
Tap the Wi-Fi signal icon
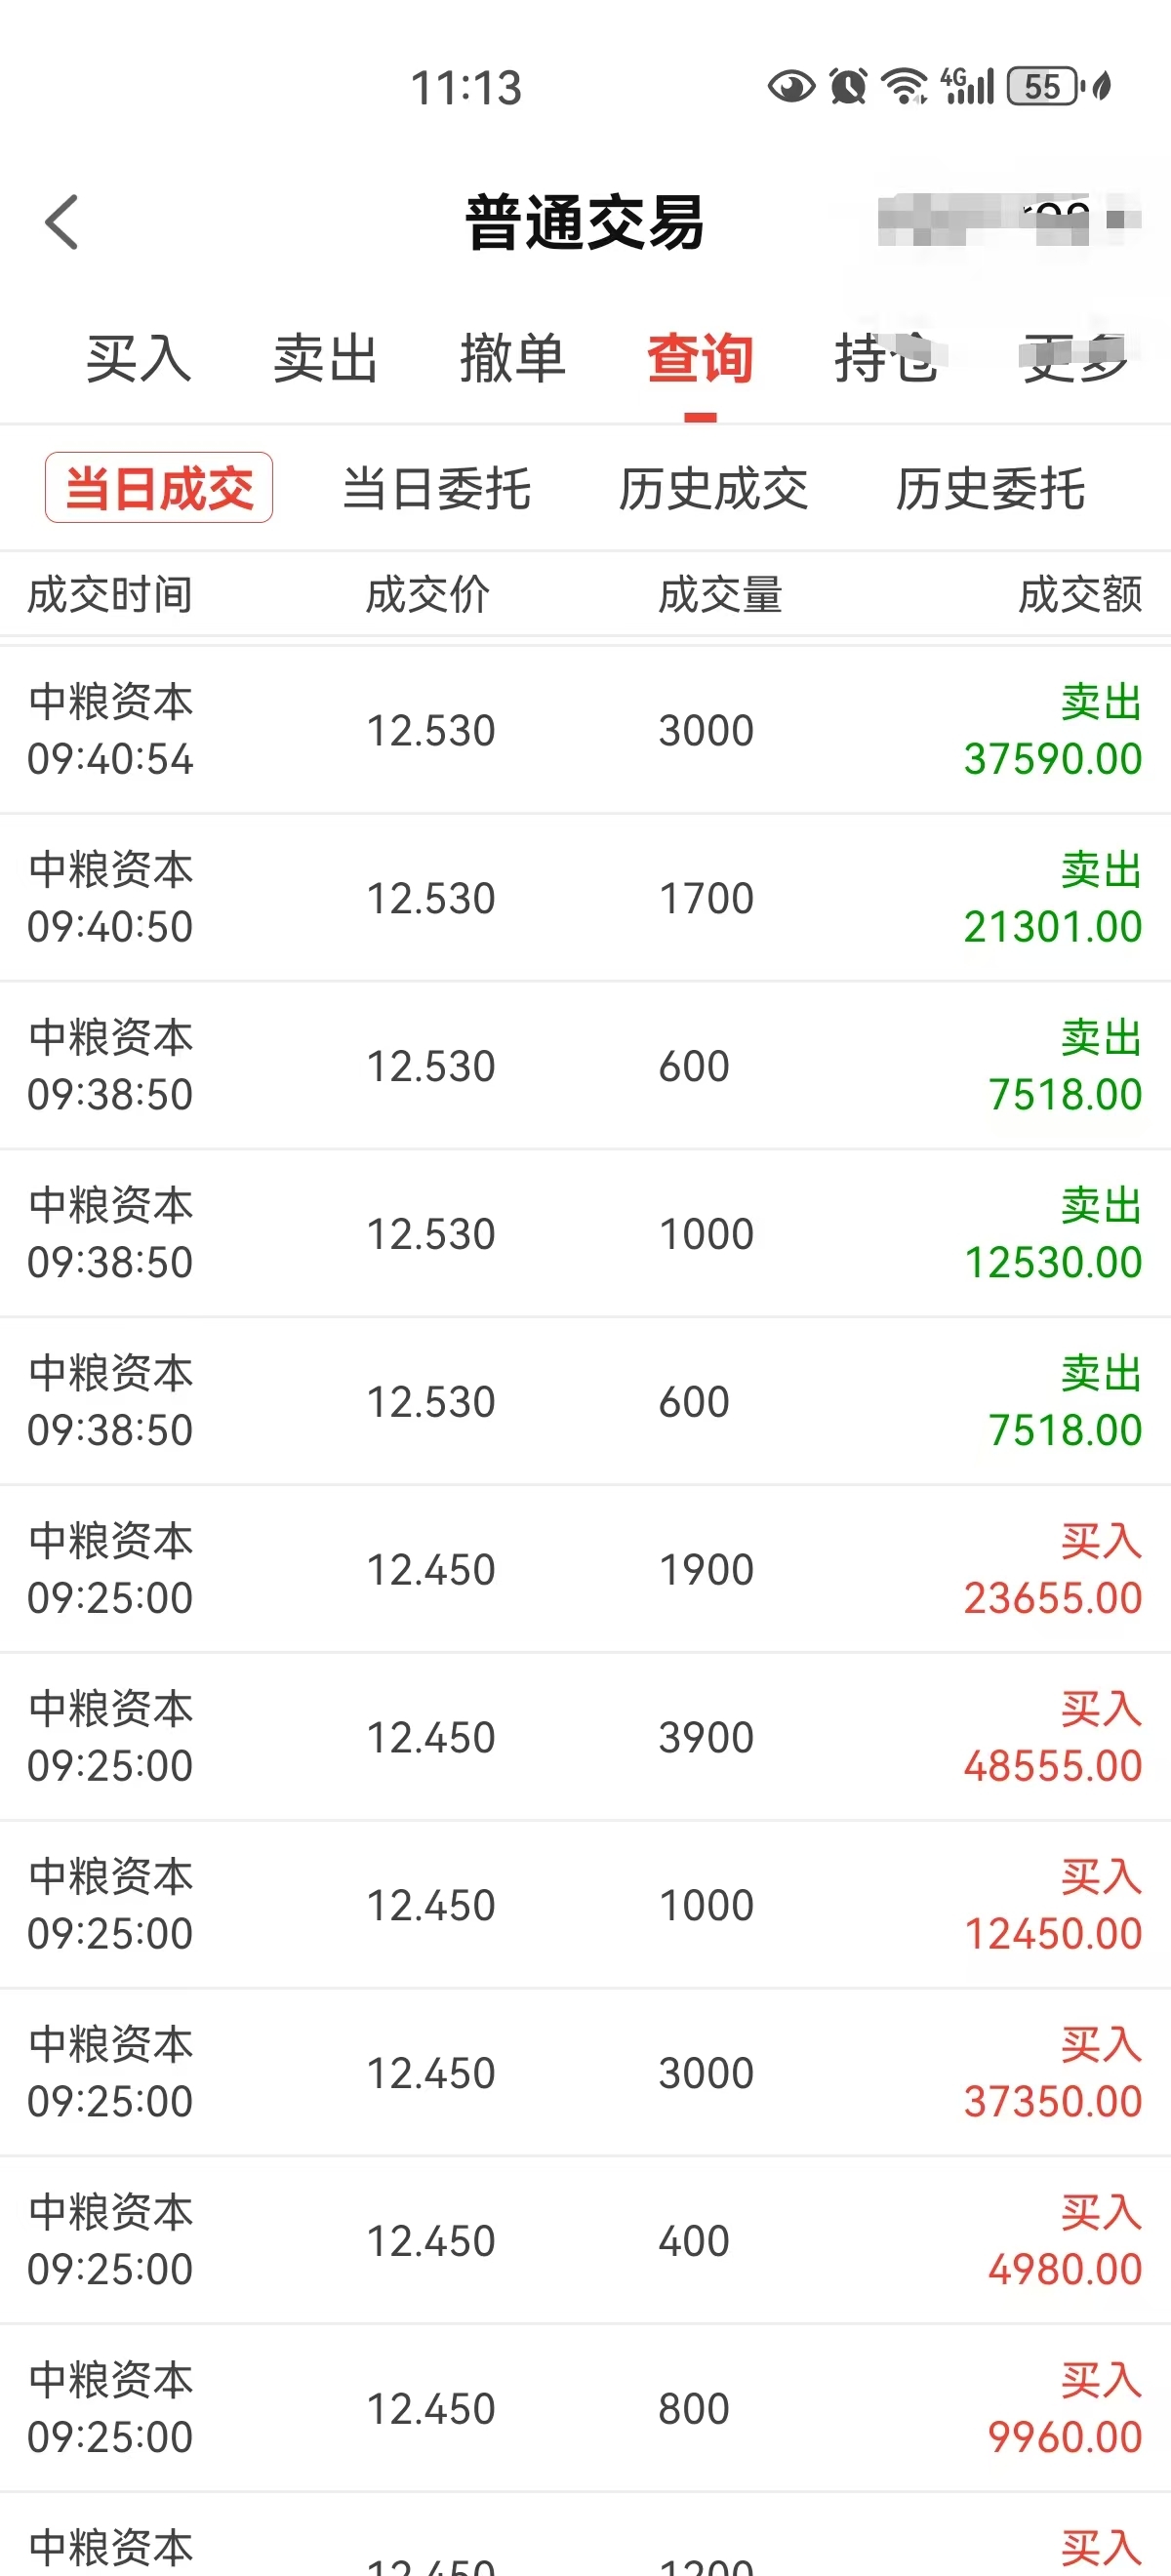906,87
